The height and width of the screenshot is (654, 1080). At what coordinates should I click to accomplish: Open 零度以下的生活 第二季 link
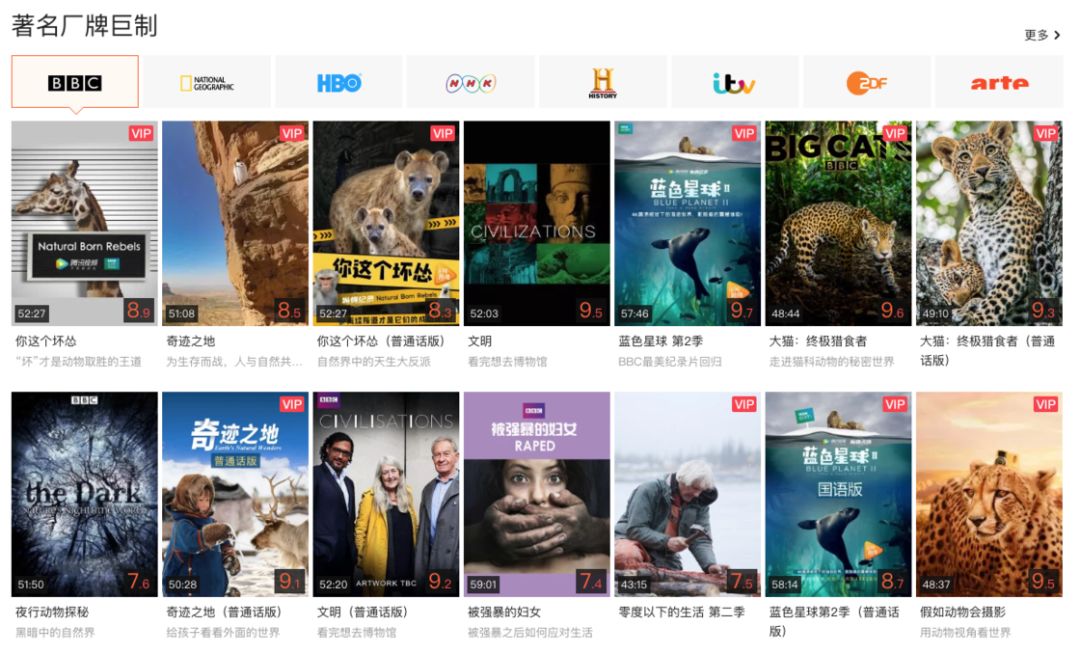click(681, 612)
